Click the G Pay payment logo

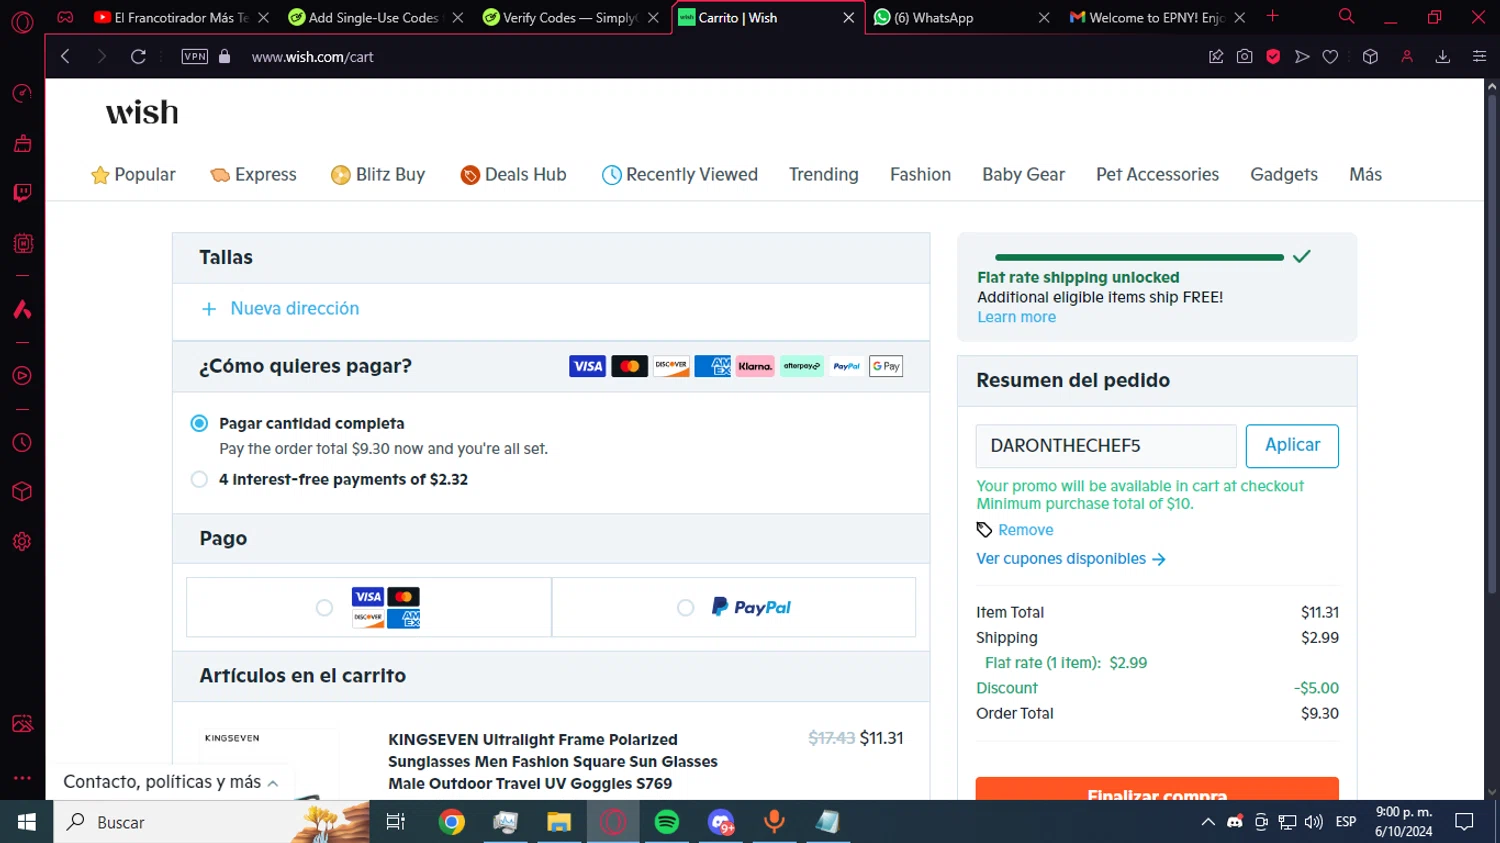click(886, 366)
